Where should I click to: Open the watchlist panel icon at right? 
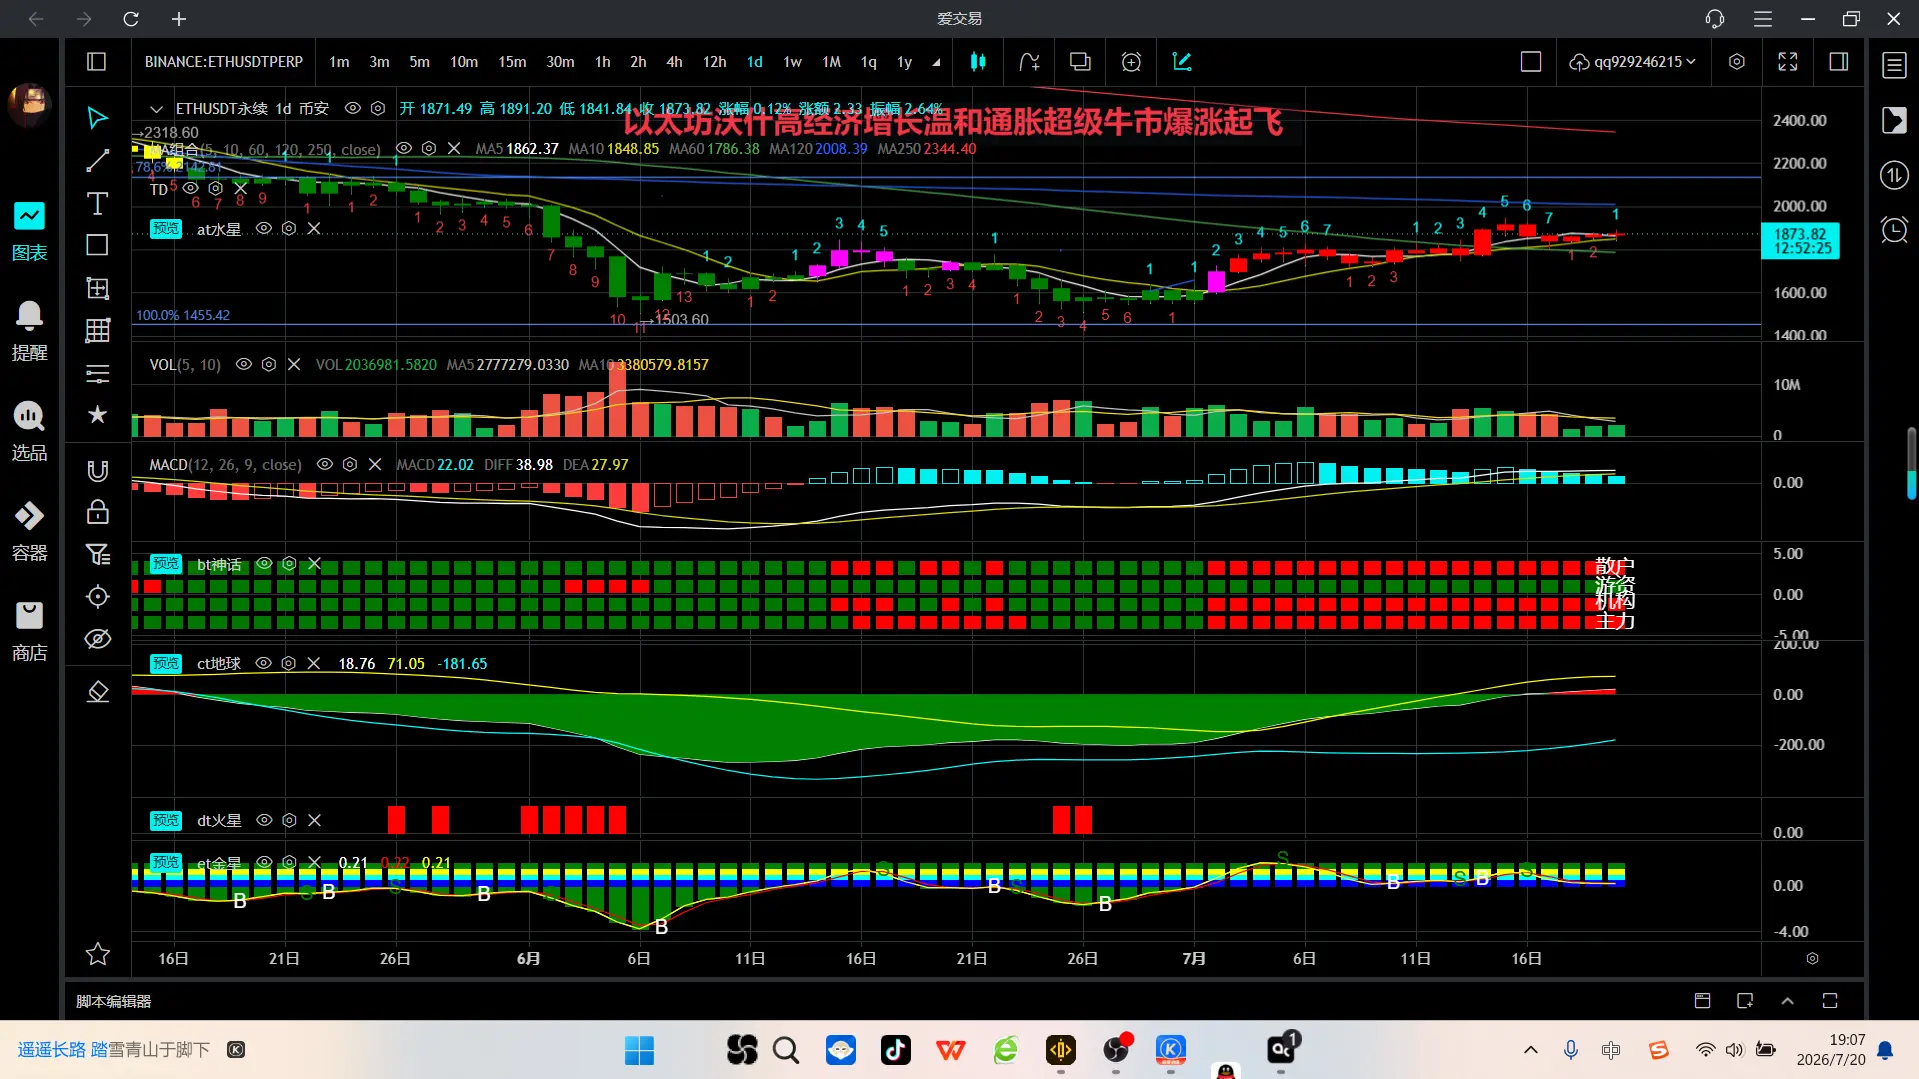(x=1894, y=66)
